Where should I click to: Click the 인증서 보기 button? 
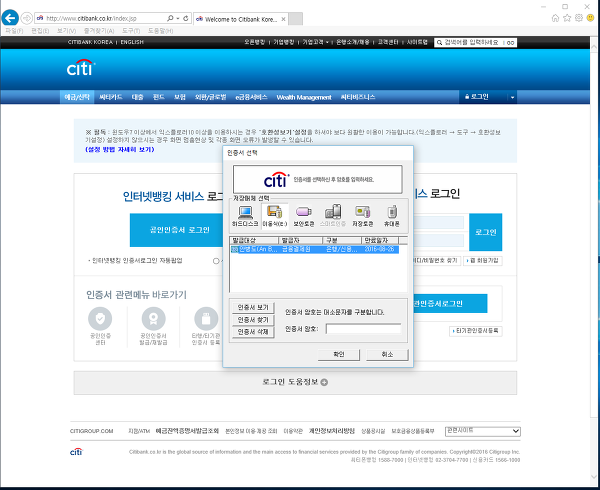coord(253,308)
